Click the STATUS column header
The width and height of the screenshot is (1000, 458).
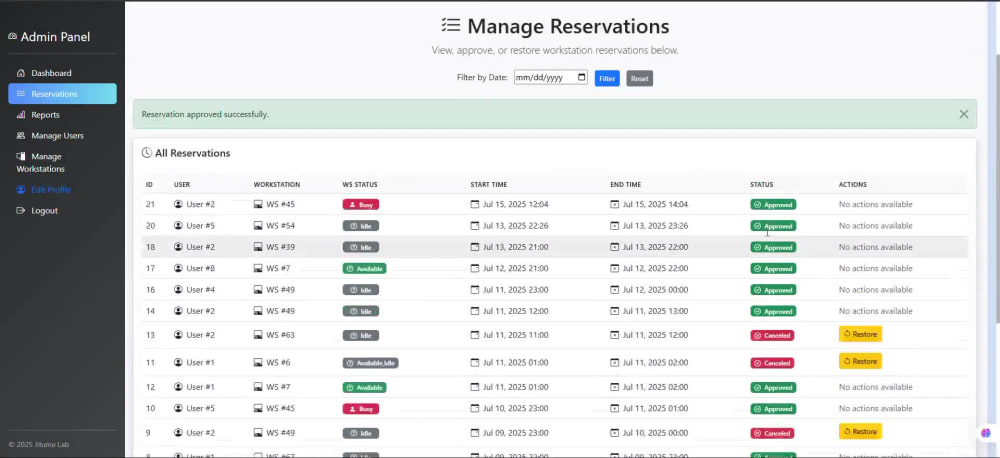(761, 184)
